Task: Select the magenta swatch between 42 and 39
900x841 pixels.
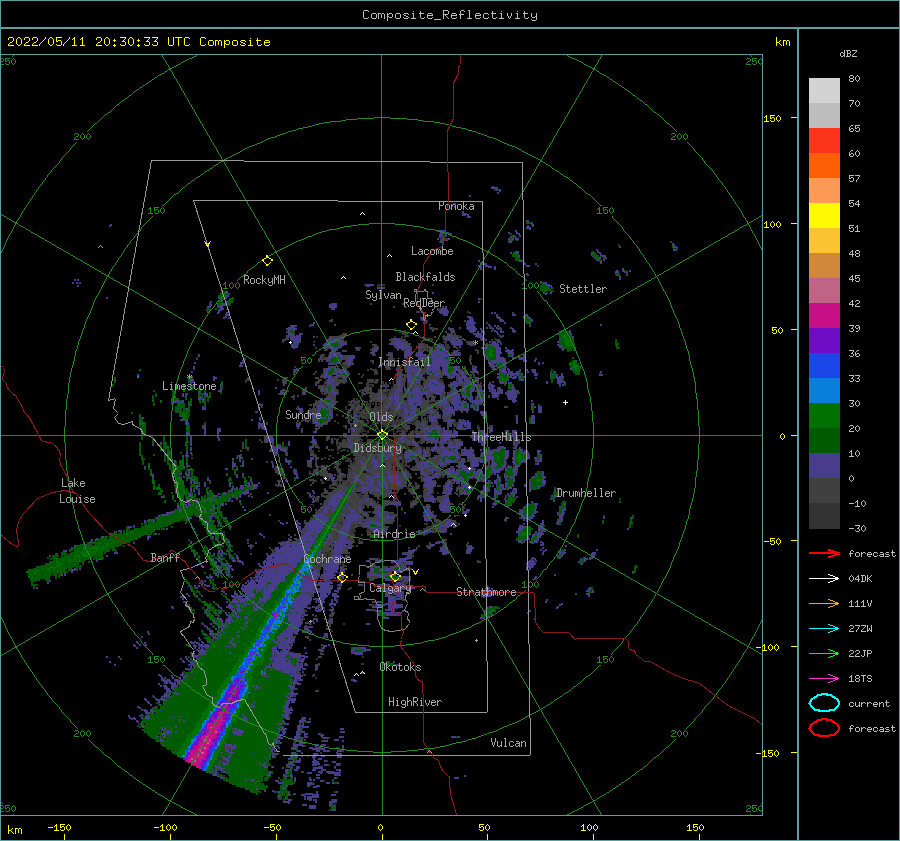Action: [x=824, y=316]
